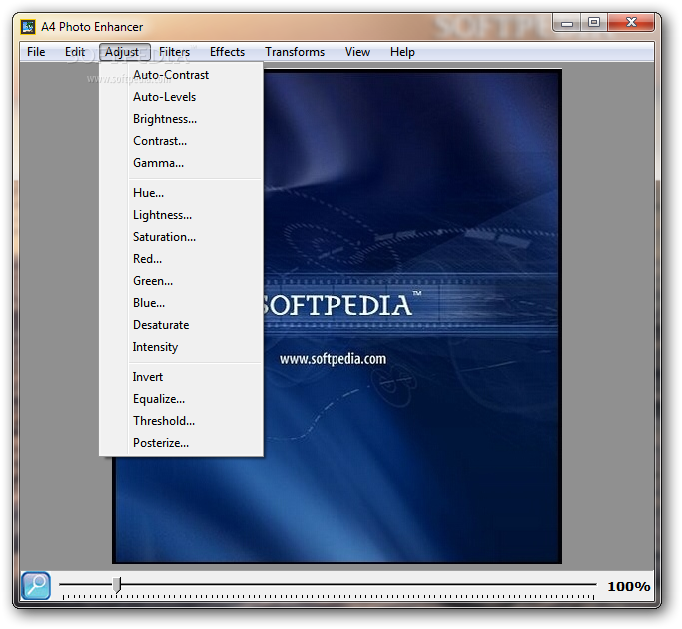The width and height of the screenshot is (682, 629).
Task: Click the A4 Photo Enhancer title icon
Action: (28, 27)
